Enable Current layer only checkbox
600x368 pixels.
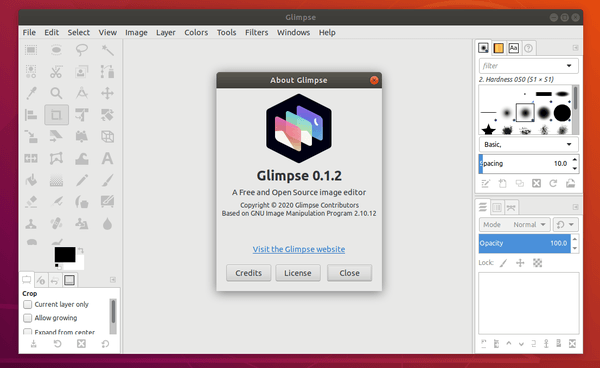pyautogui.click(x=28, y=304)
